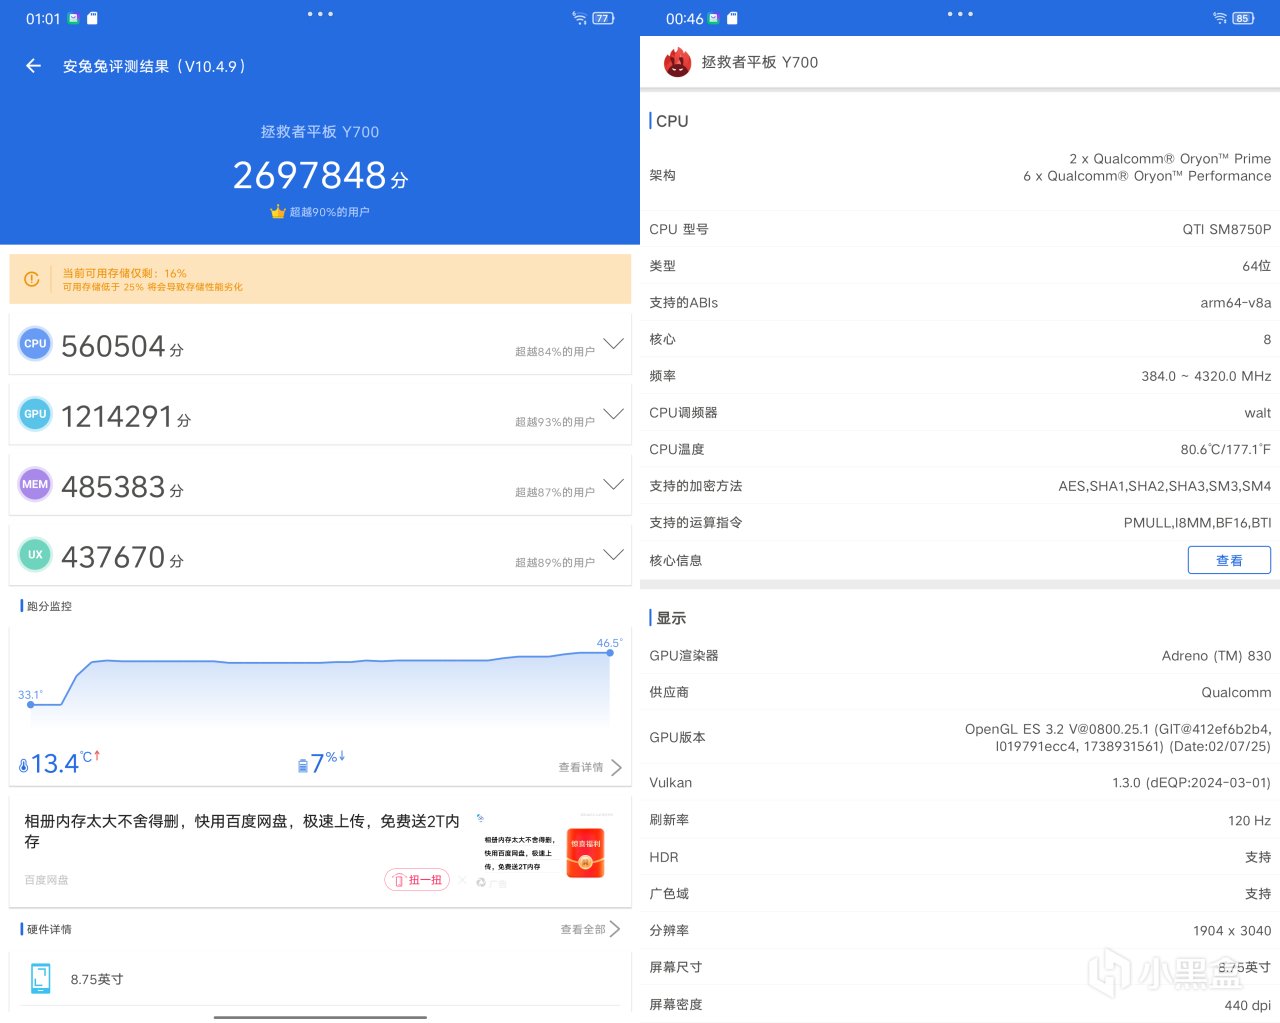Tap the purple MEM score badge icon
Image resolution: width=1280 pixels, height=1023 pixels.
pos(35,484)
